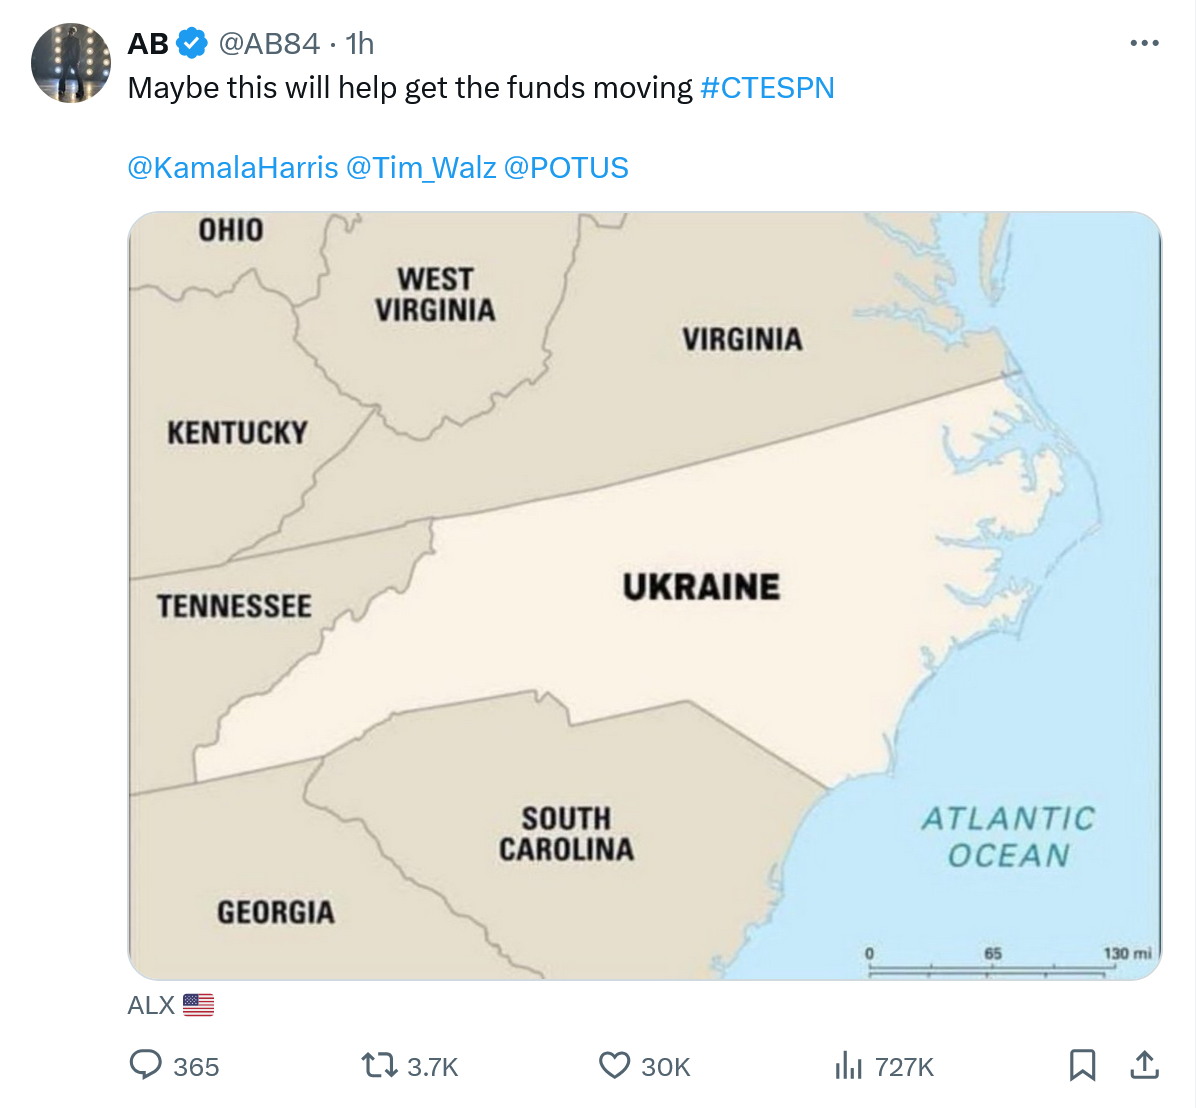
Task: Click the AB display name
Action: click(148, 44)
